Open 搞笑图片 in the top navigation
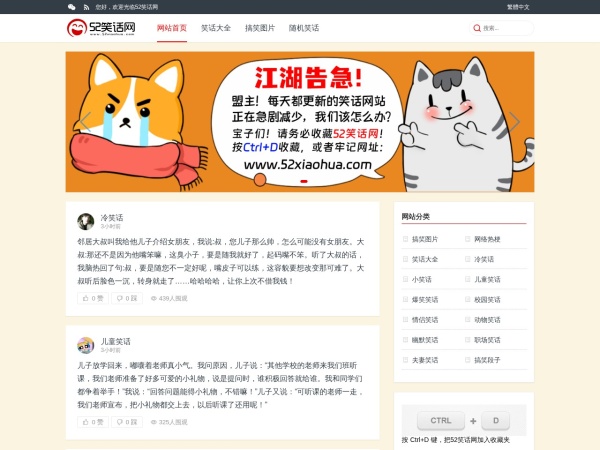Viewport: 600px width, 450px height. (260, 28)
